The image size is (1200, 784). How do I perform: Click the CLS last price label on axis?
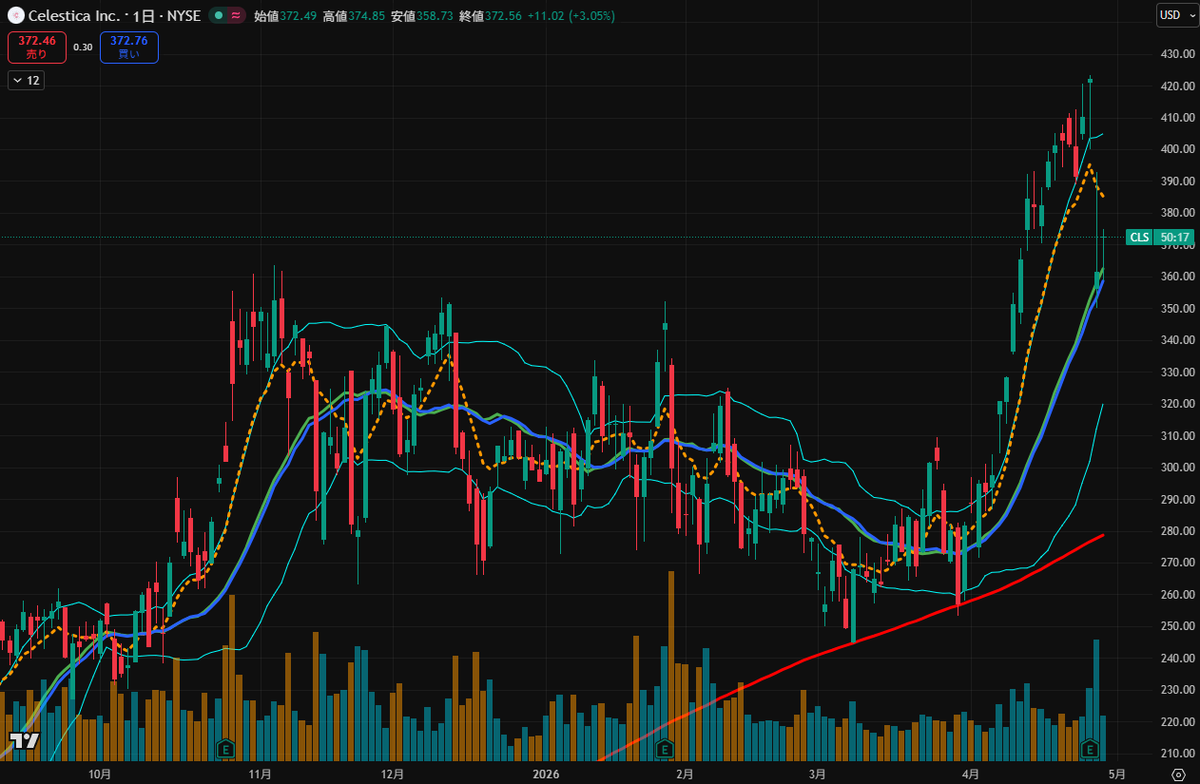(1139, 237)
